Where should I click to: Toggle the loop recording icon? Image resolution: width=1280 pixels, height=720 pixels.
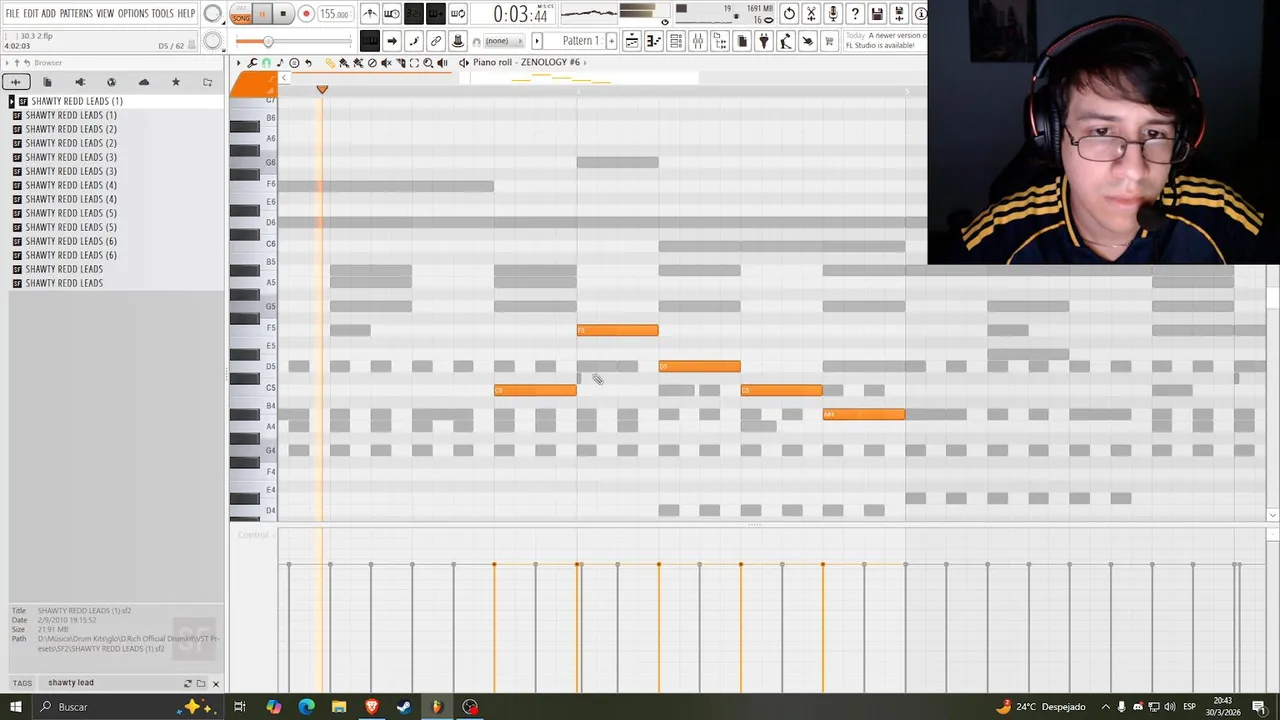[458, 14]
